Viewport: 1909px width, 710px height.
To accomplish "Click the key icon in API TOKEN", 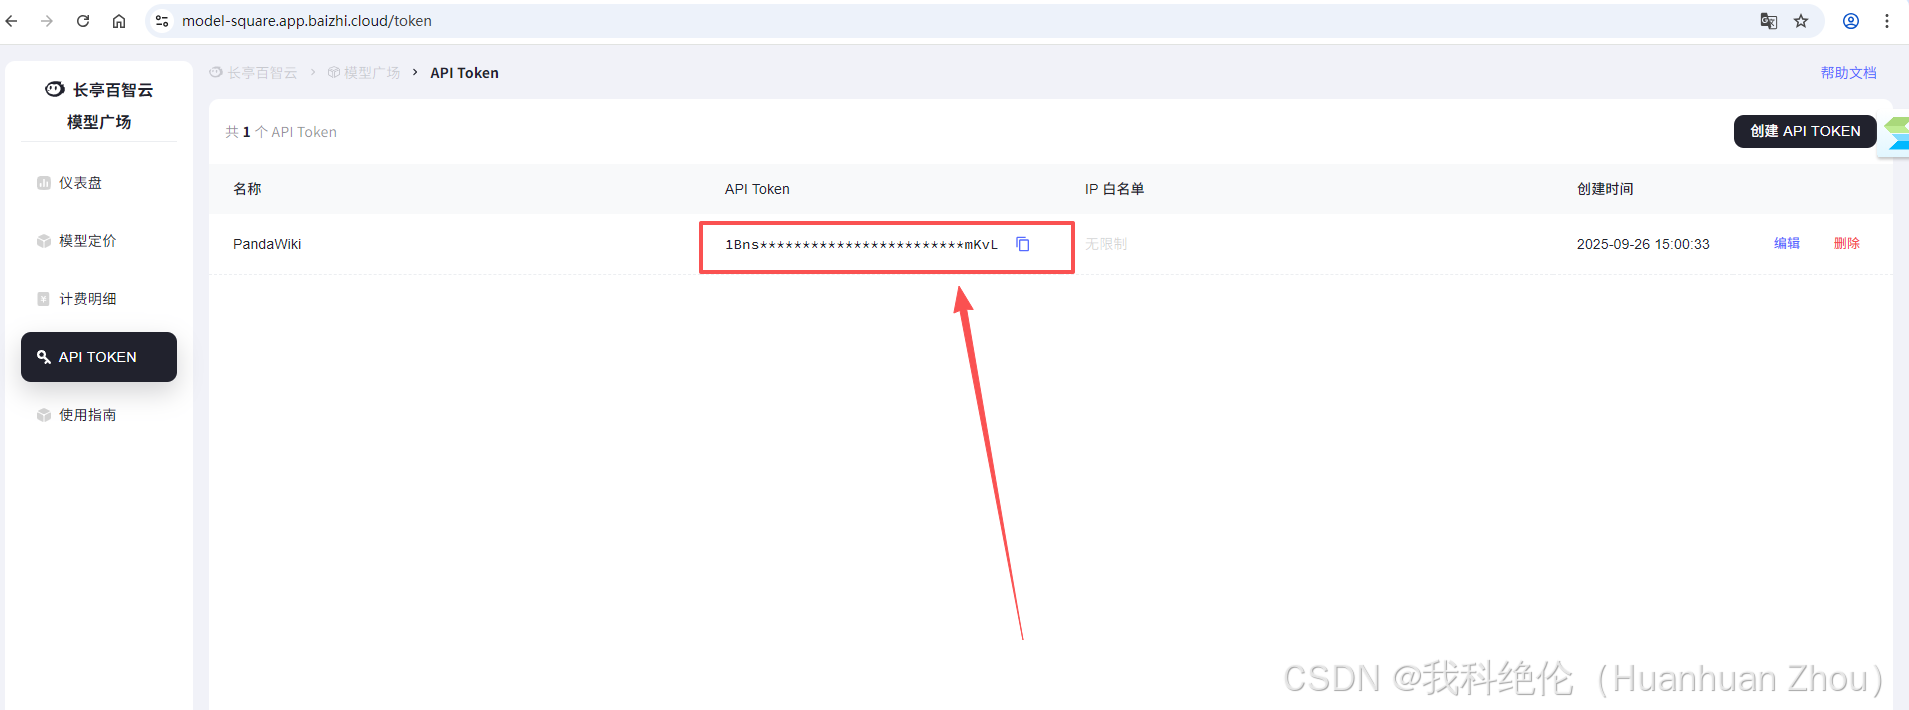I will (44, 357).
